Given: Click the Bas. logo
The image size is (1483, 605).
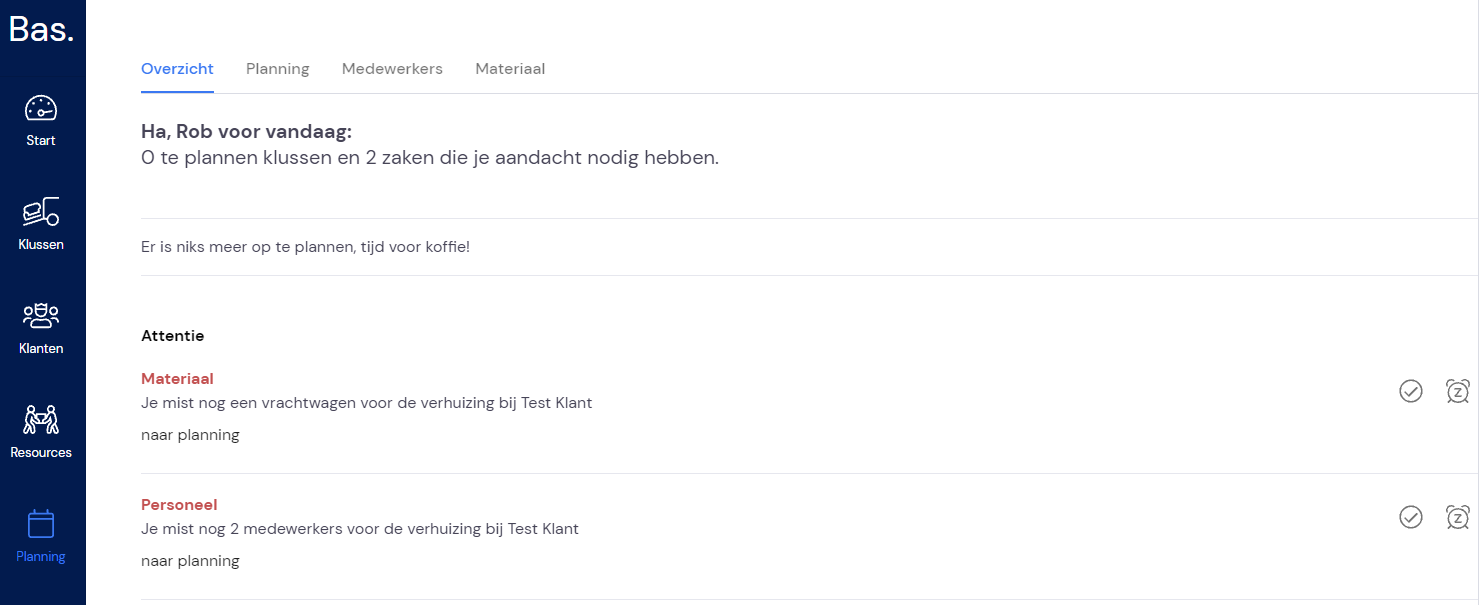Looking at the screenshot, I should 41,29.
